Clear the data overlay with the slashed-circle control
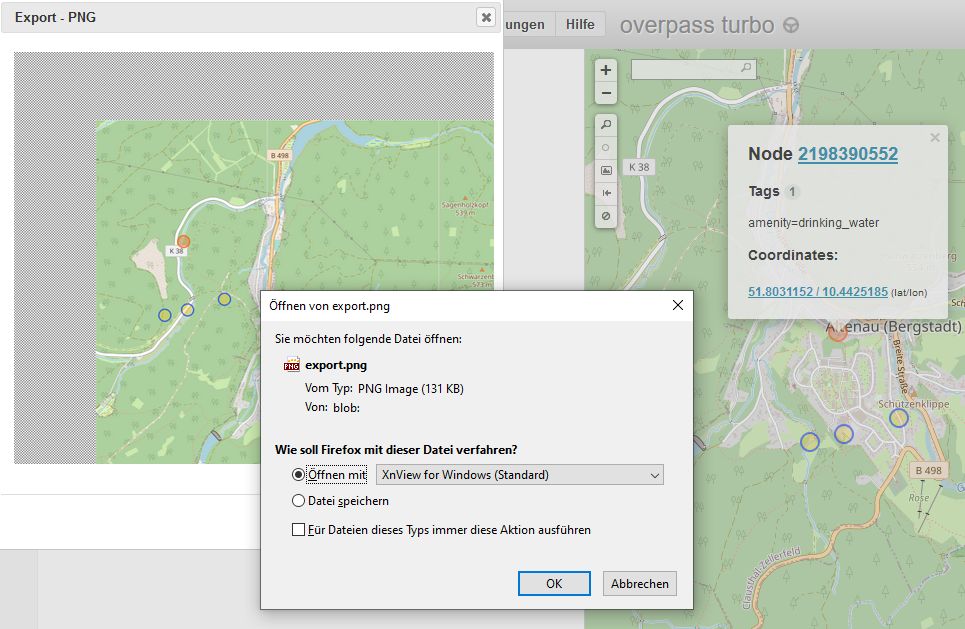The height and width of the screenshot is (629, 965). coord(606,216)
